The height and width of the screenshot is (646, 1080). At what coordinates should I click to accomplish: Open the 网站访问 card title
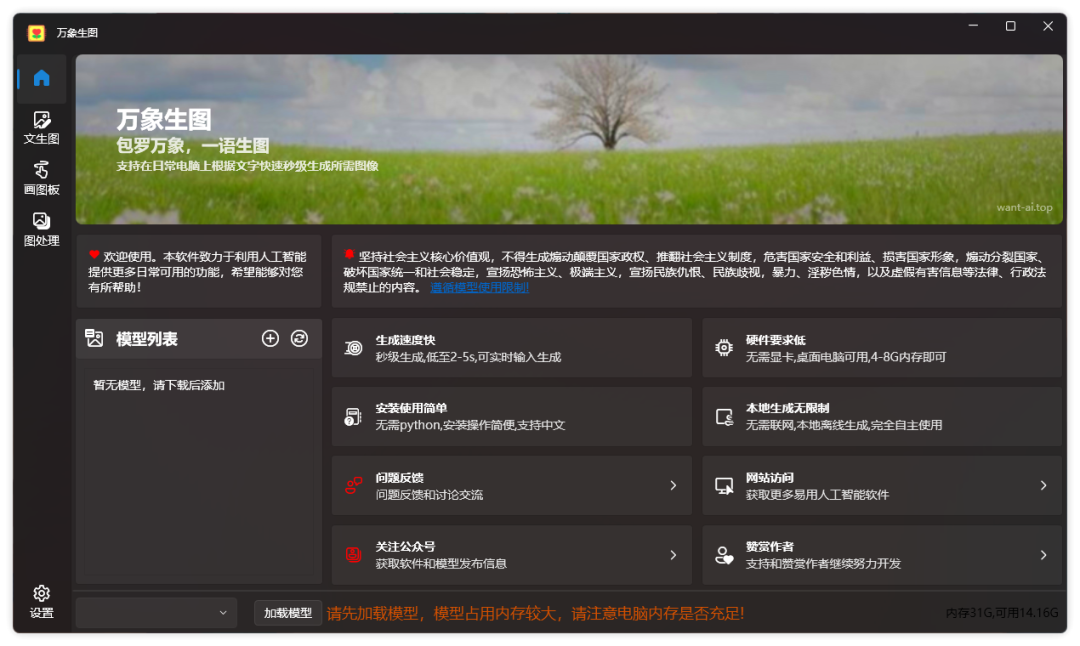click(770, 477)
